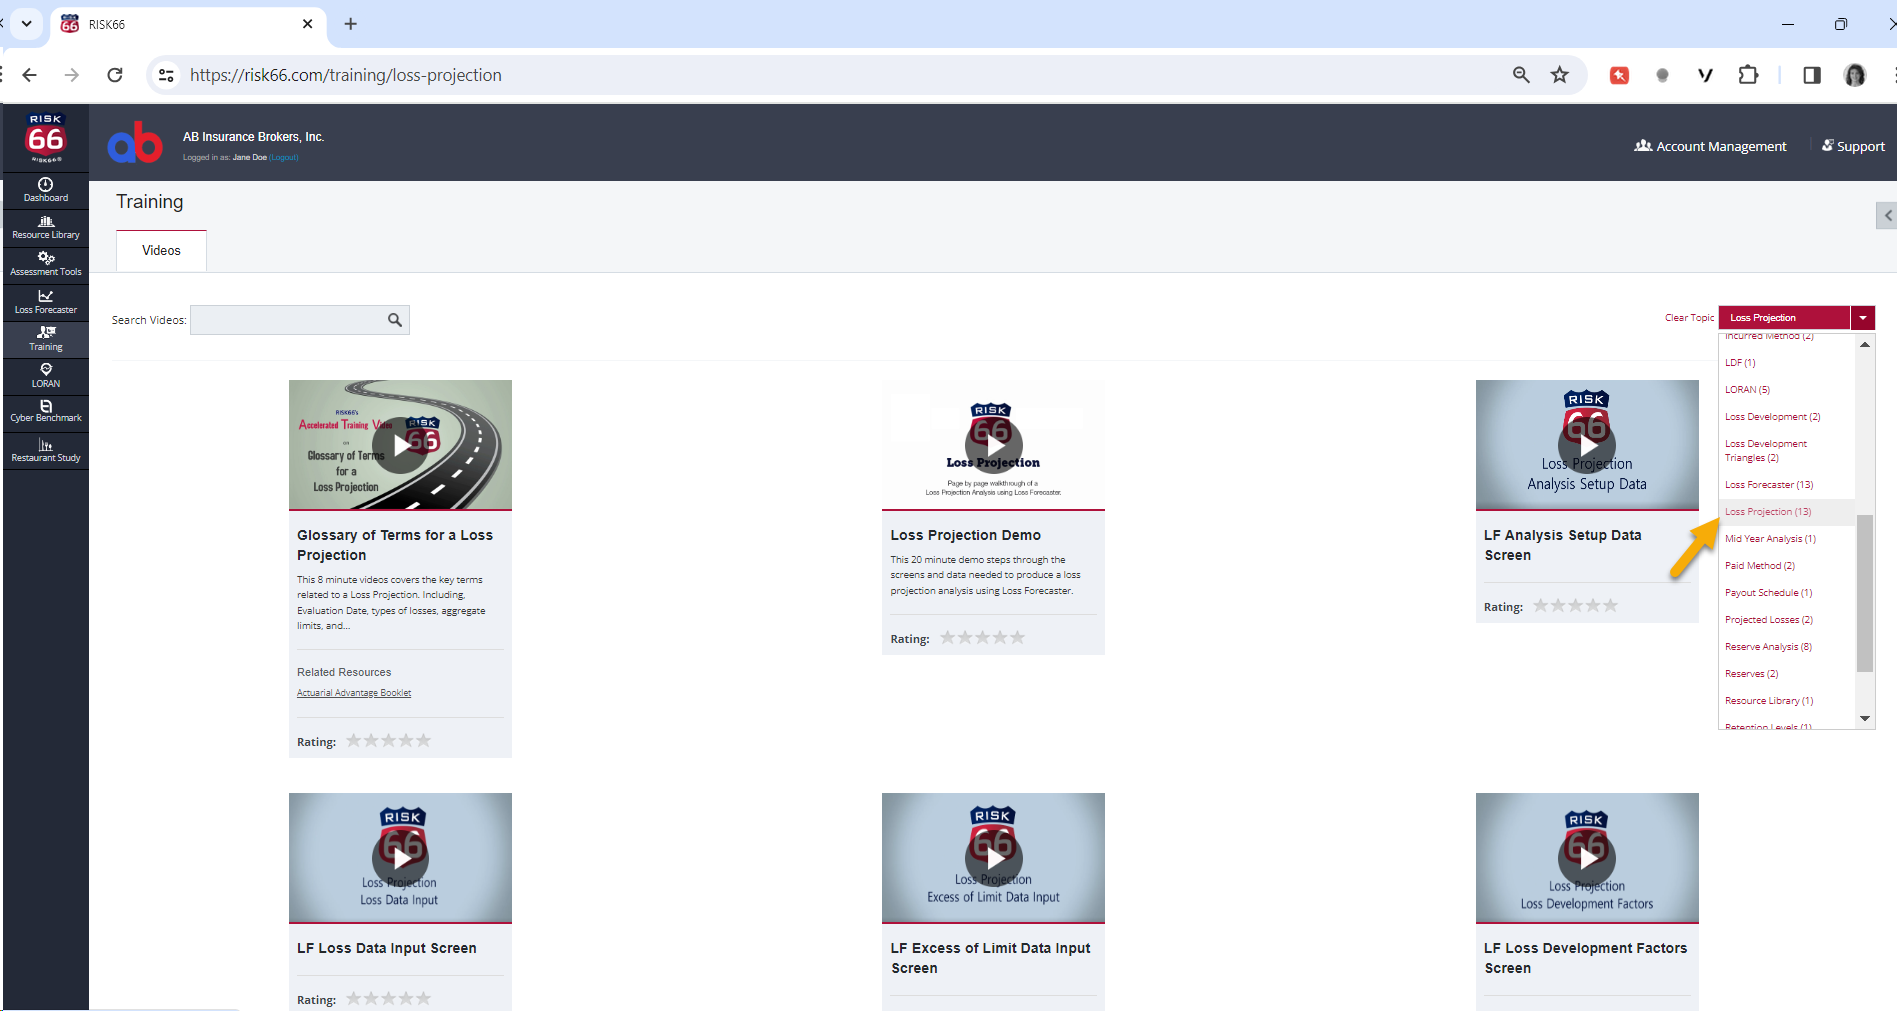Play the LF Loss Data Input video
This screenshot has width=1897, height=1011.
[x=400, y=858]
